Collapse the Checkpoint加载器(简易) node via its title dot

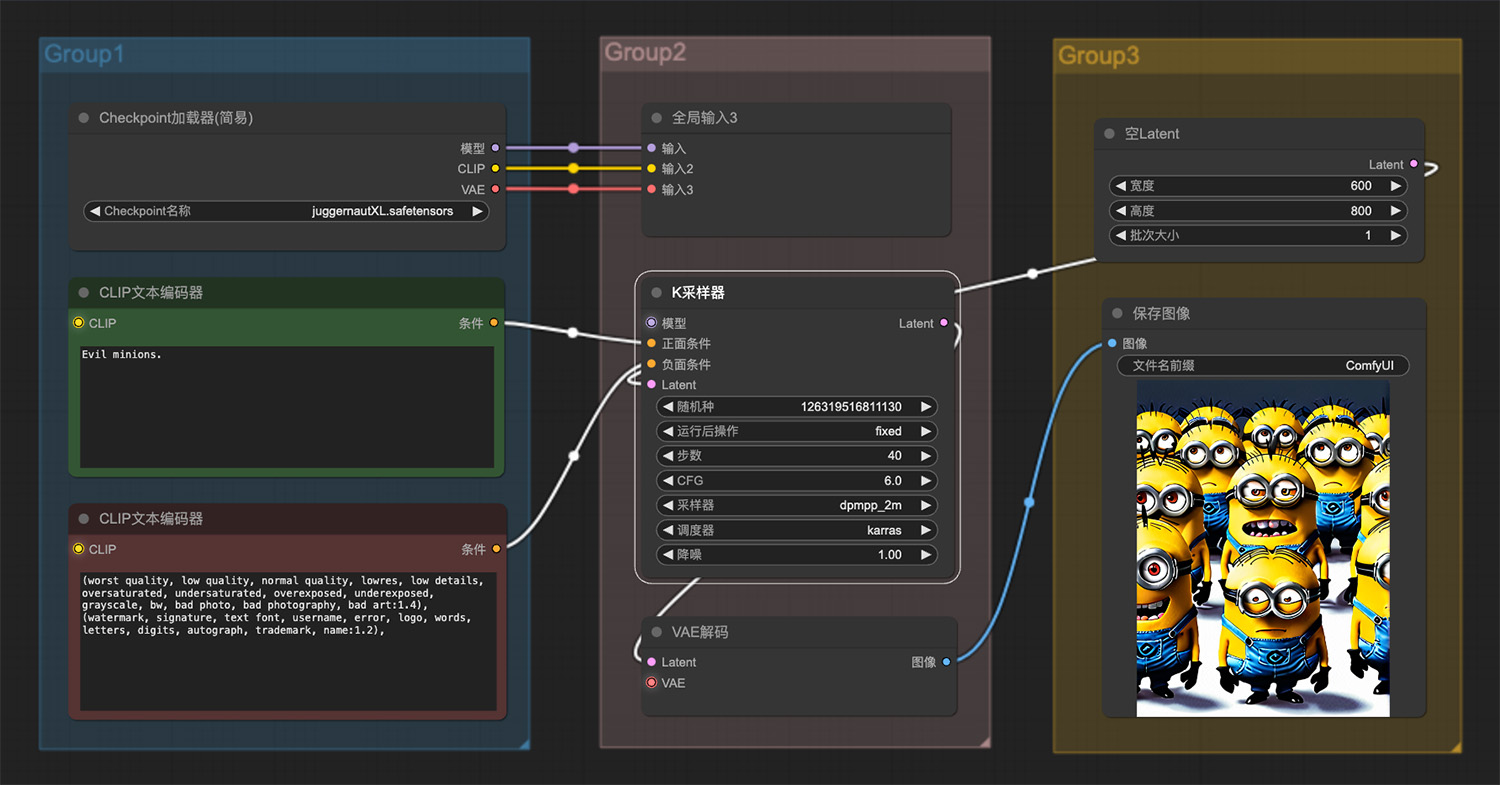point(84,118)
